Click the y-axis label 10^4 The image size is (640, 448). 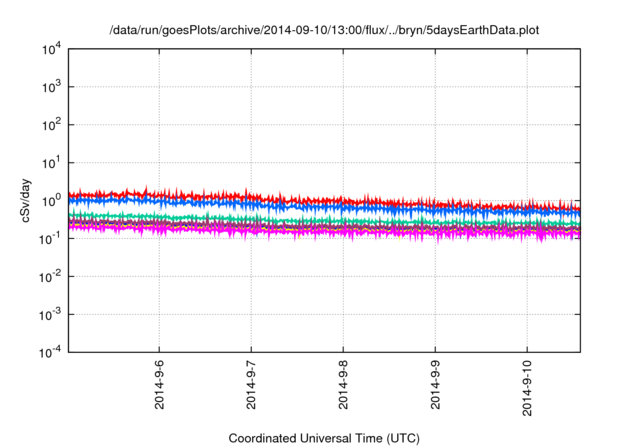click(x=51, y=49)
